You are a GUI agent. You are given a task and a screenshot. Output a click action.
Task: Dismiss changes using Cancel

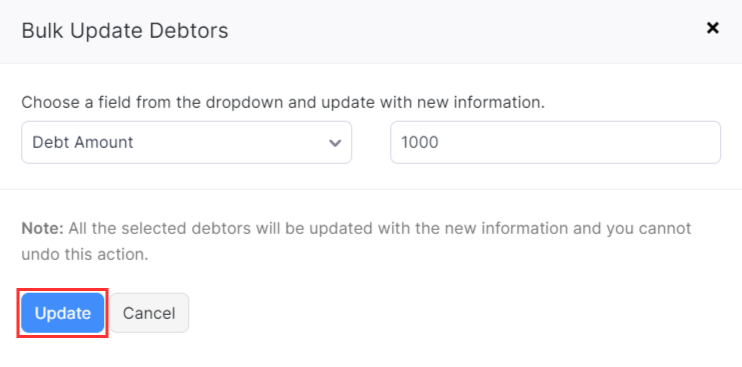[x=149, y=313]
